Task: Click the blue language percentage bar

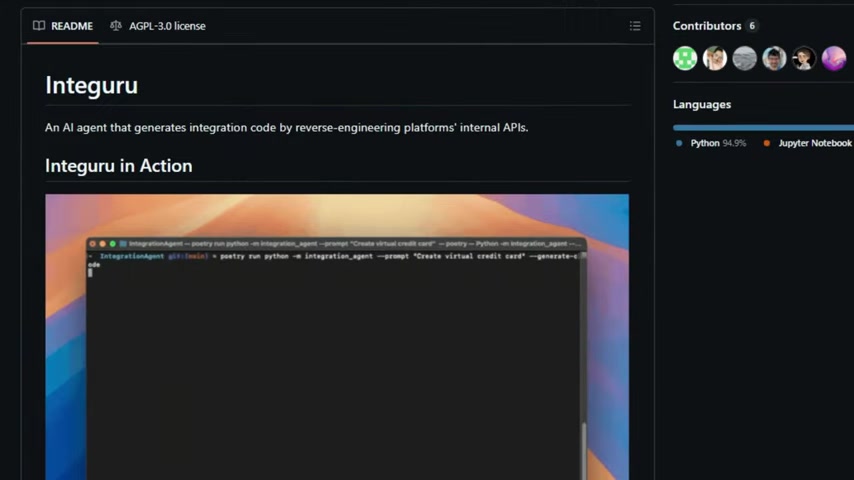Action: (763, 127)
